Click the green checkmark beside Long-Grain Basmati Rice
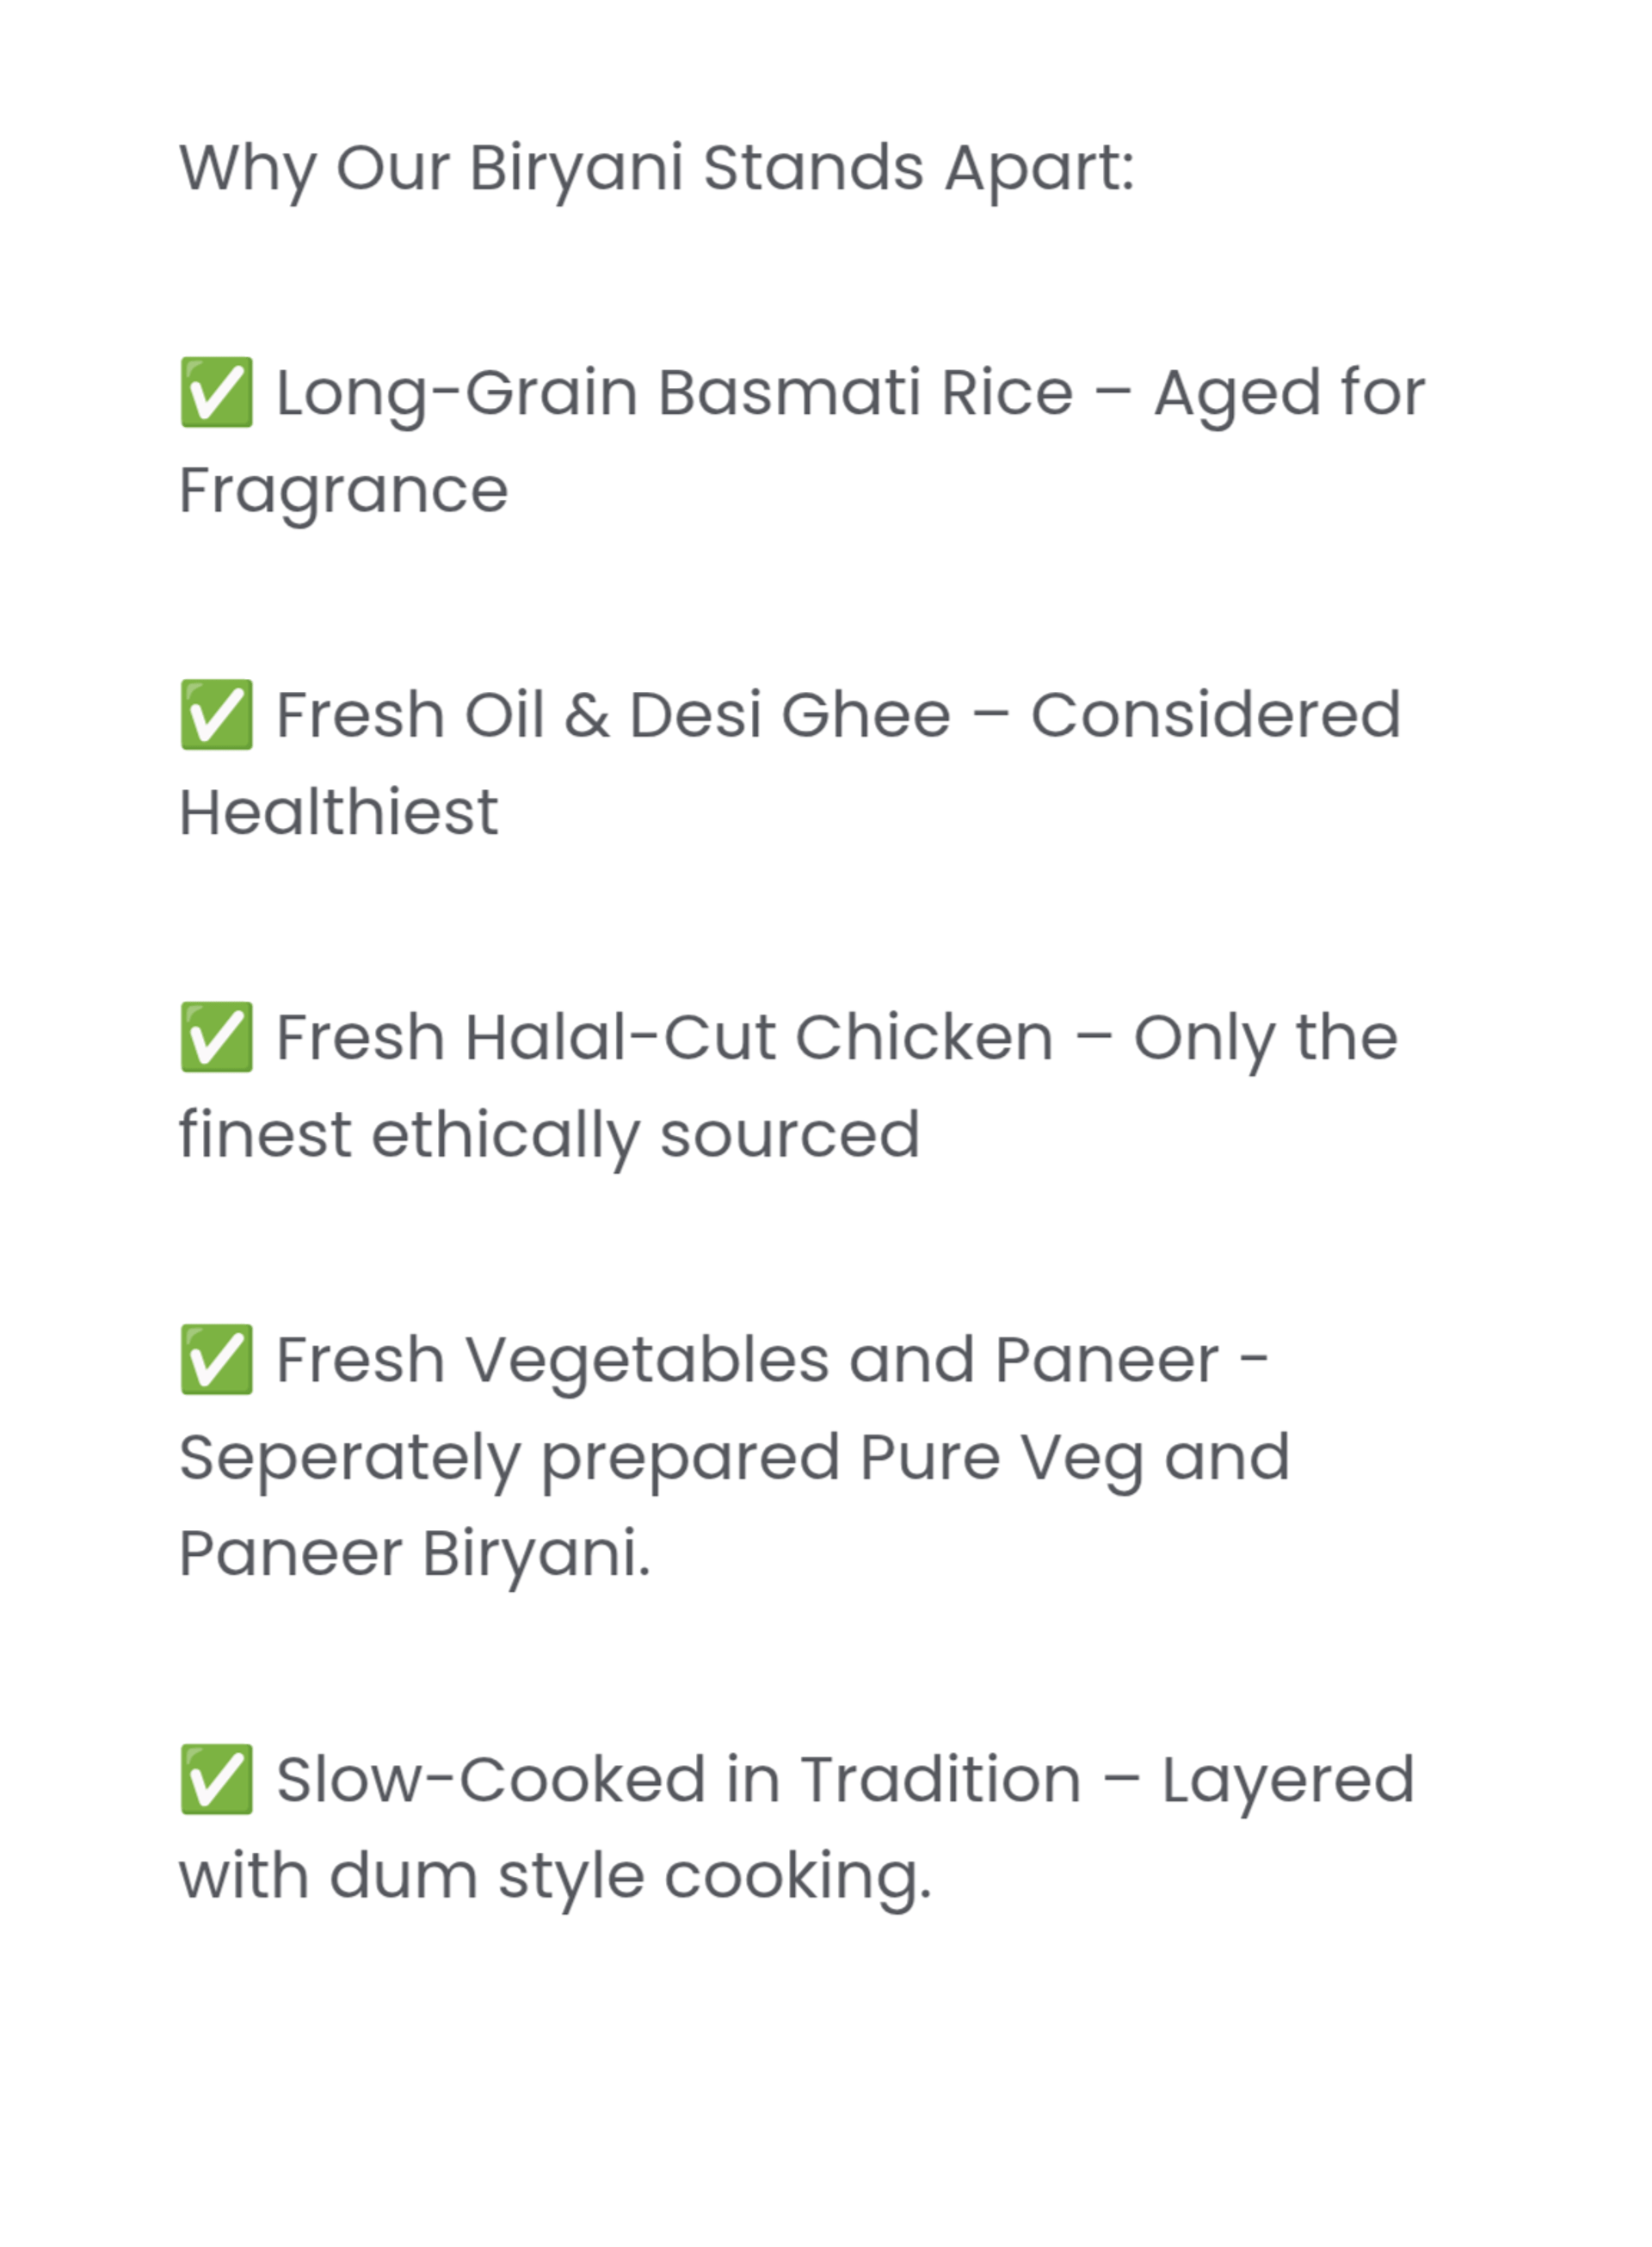Viewport: 1652px width, 2247px height. pyautogui.click(x=216, y=392)
